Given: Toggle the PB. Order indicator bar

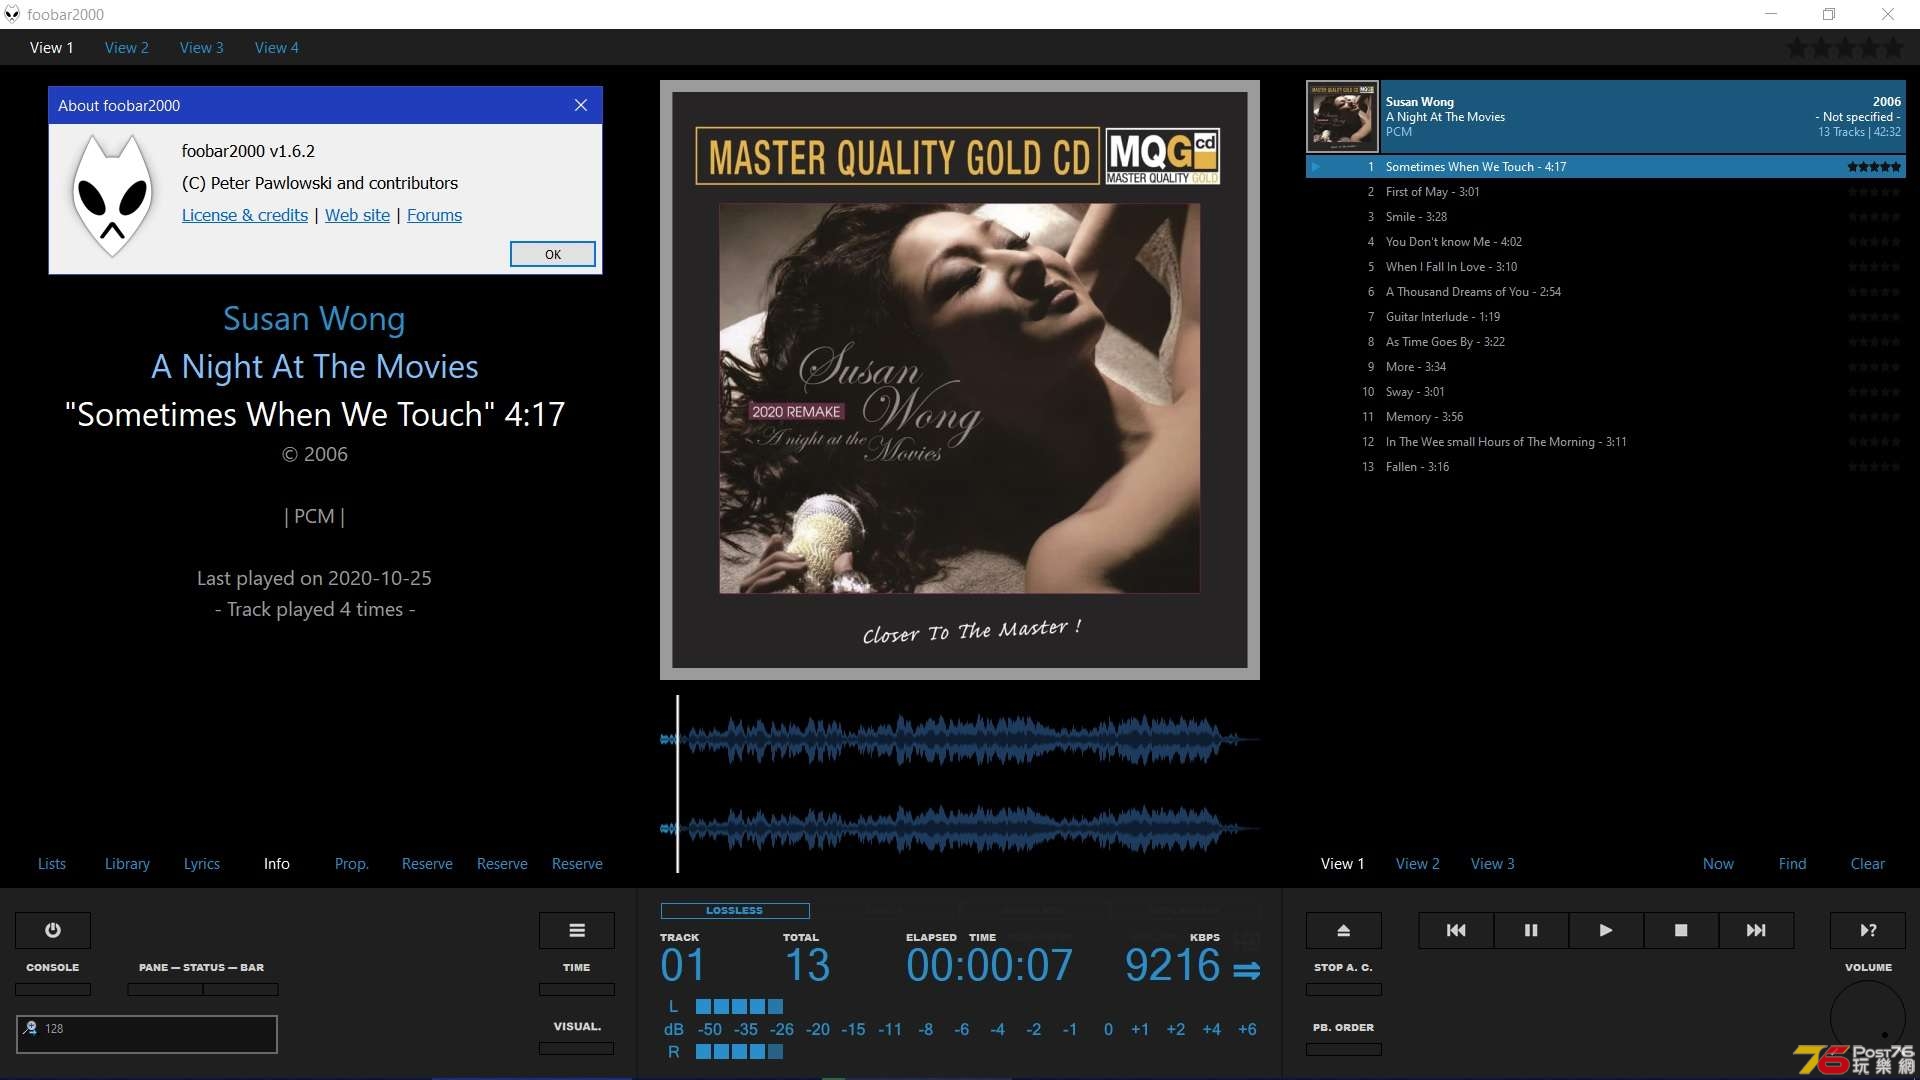Looking at the screenshot, I should (1344, 1049).
